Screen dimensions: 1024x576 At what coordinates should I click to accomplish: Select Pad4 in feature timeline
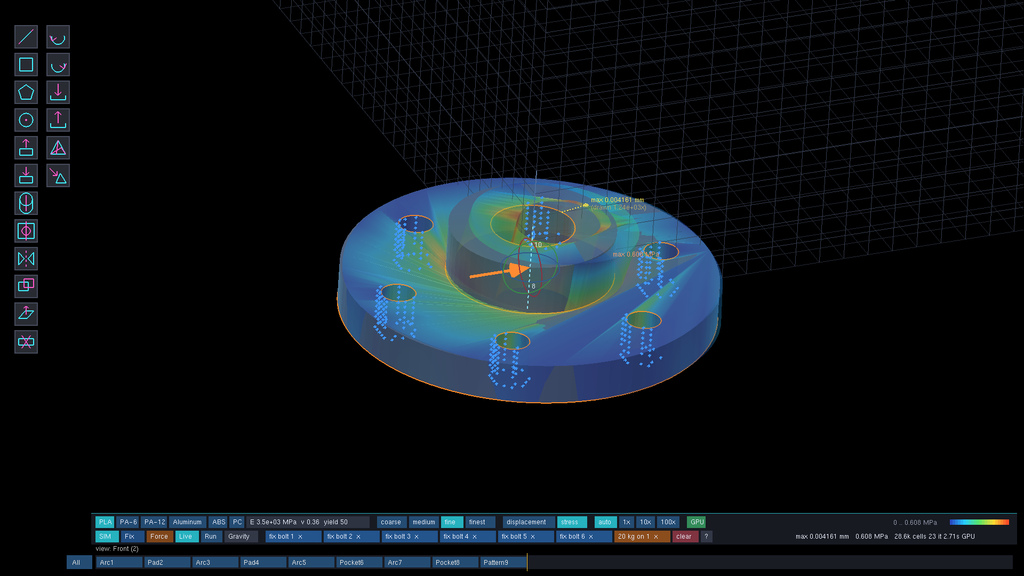coord(264,562)
